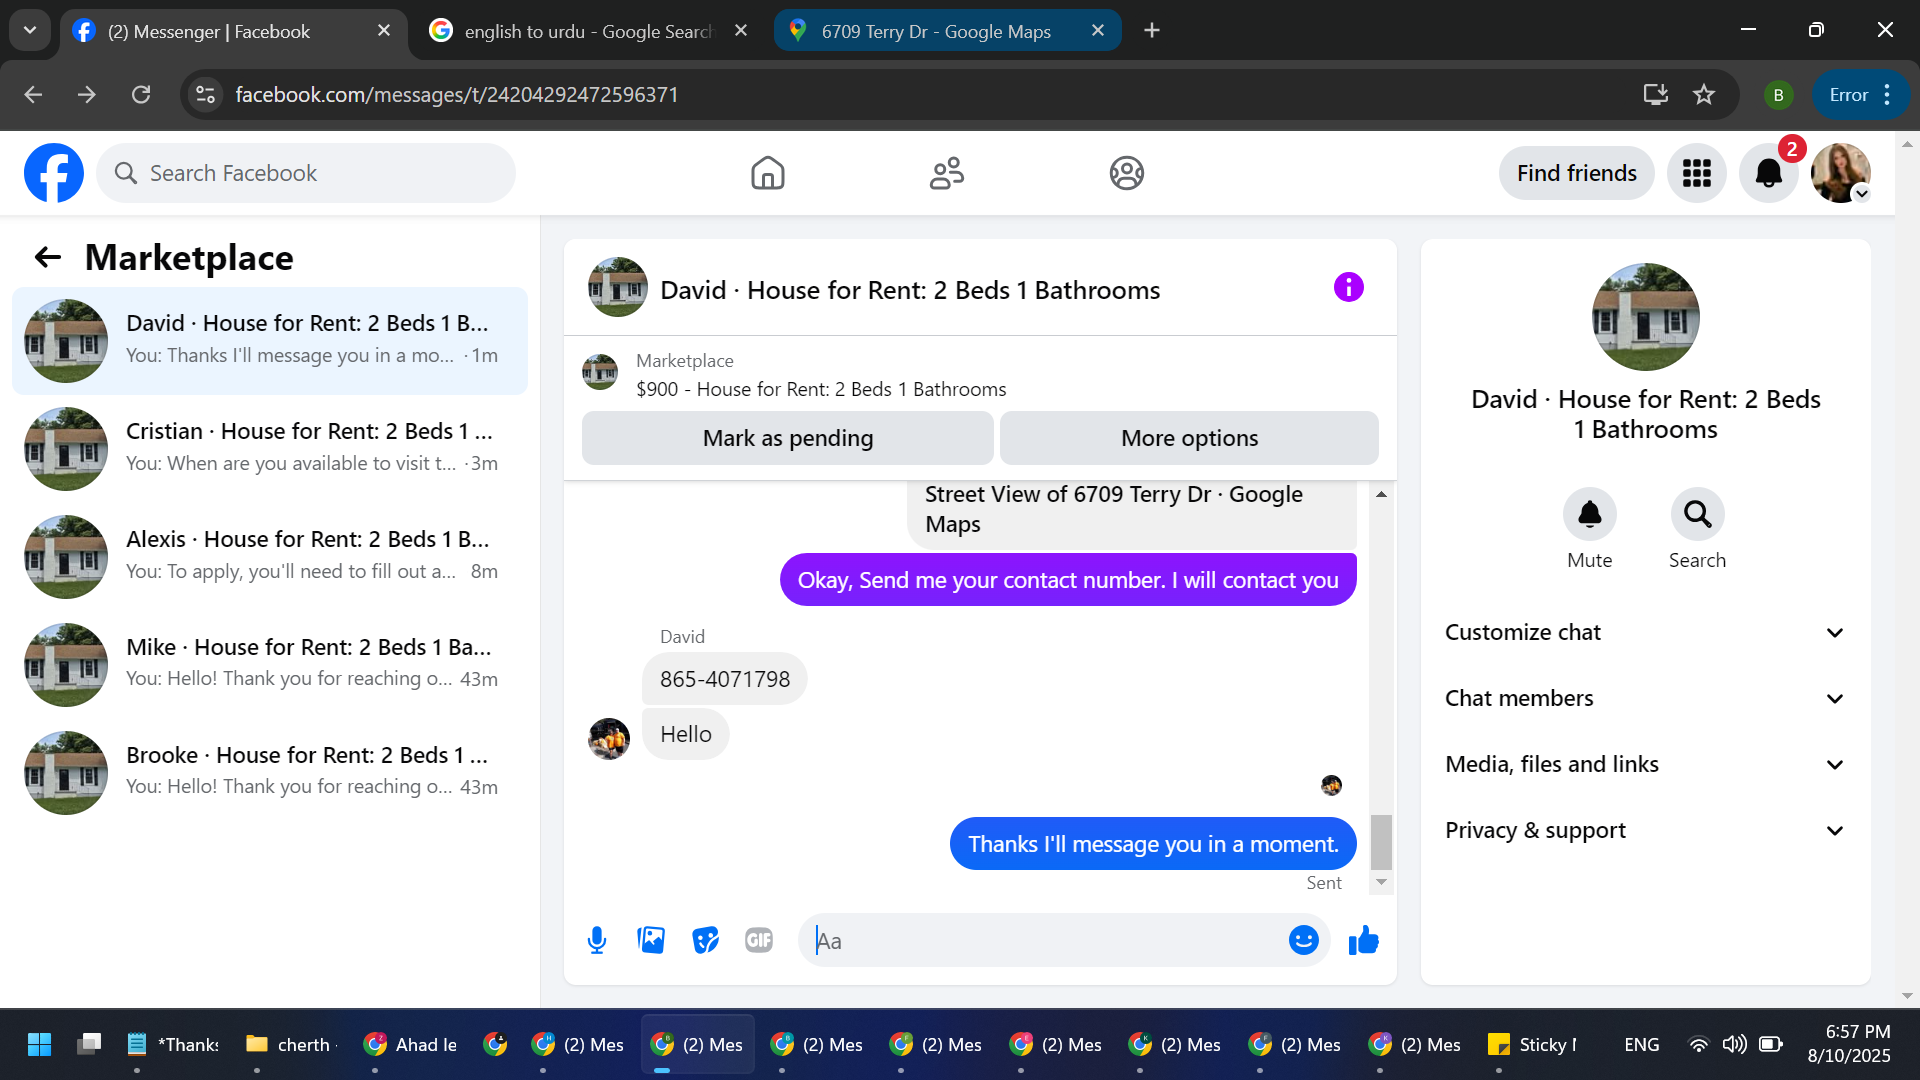Open the notifications bell
Image resolution: width=1920 pixels, height=1080 pixels.
[1768, 173]
